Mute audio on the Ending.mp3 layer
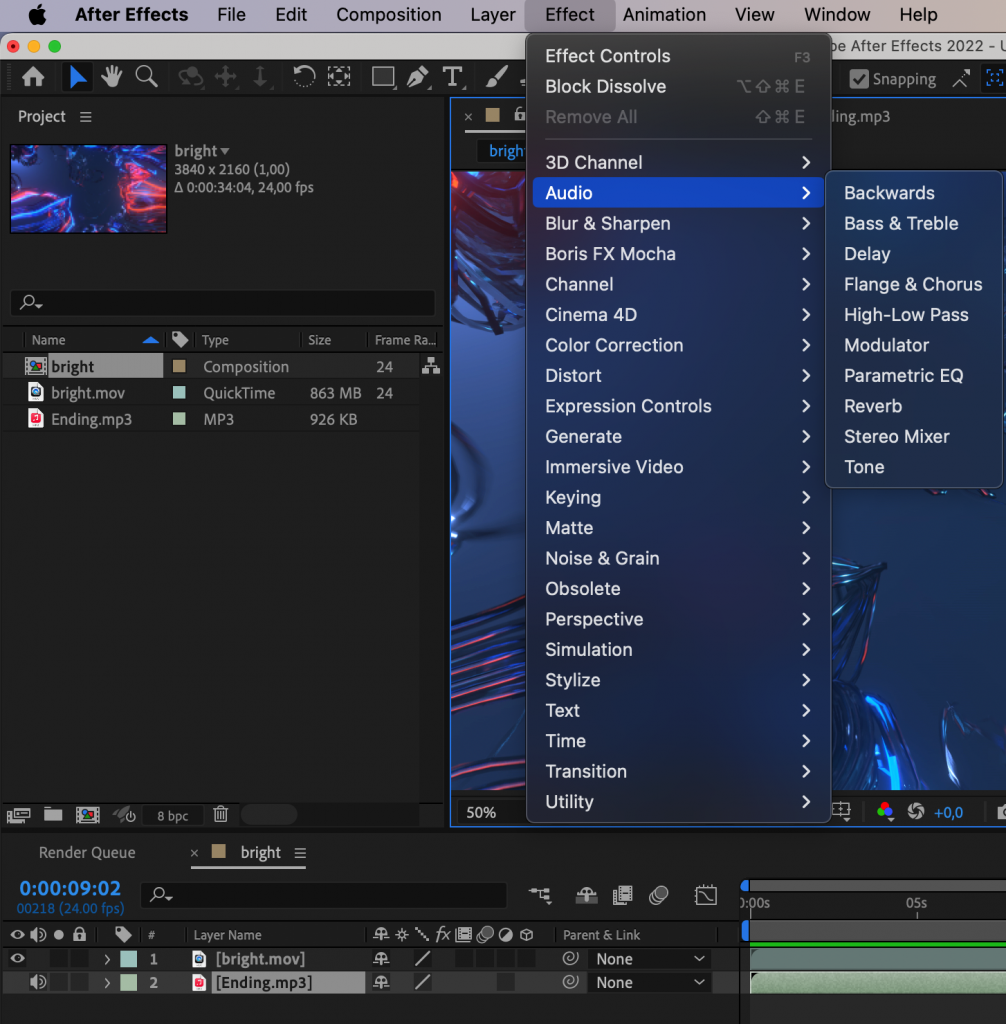Image resolution: width=1006 pixels, height=1024 pixels. (37, 982)
